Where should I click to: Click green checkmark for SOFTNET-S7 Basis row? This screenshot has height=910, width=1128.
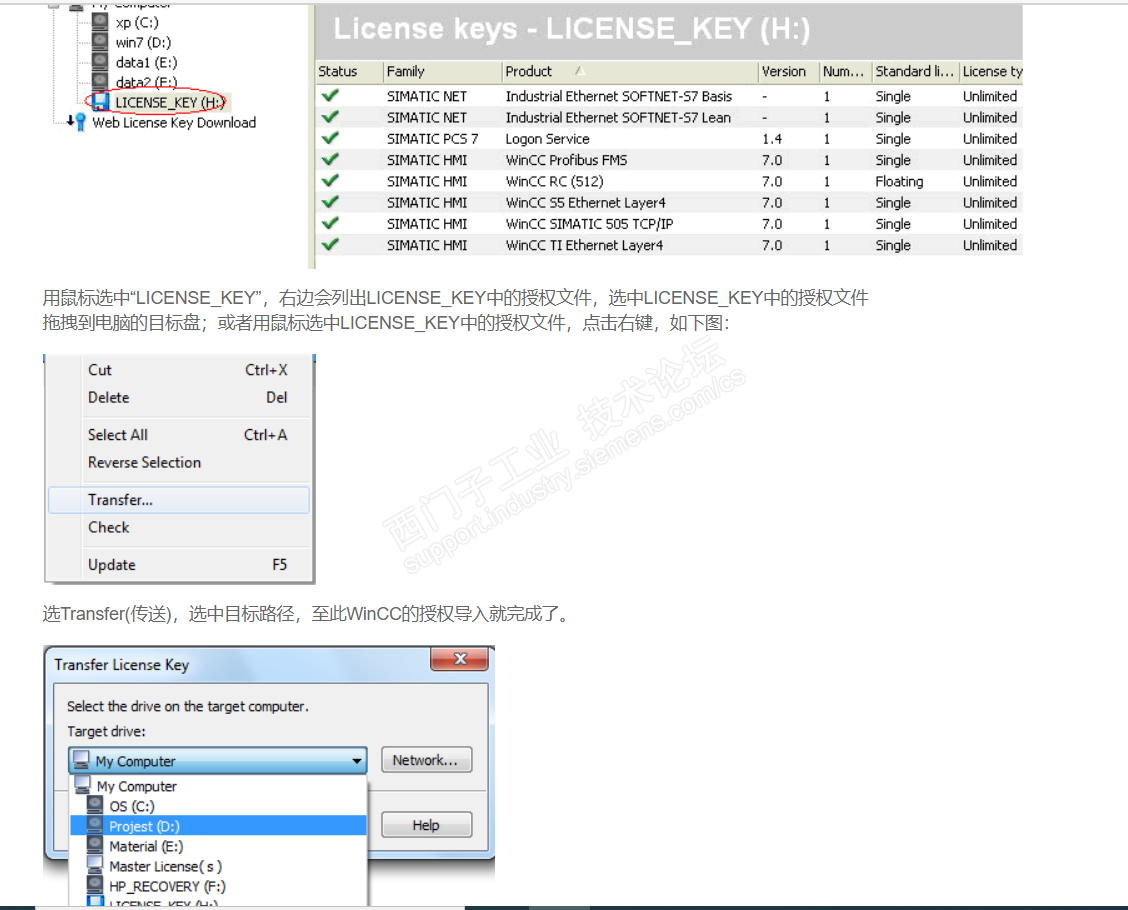(330, 95)
